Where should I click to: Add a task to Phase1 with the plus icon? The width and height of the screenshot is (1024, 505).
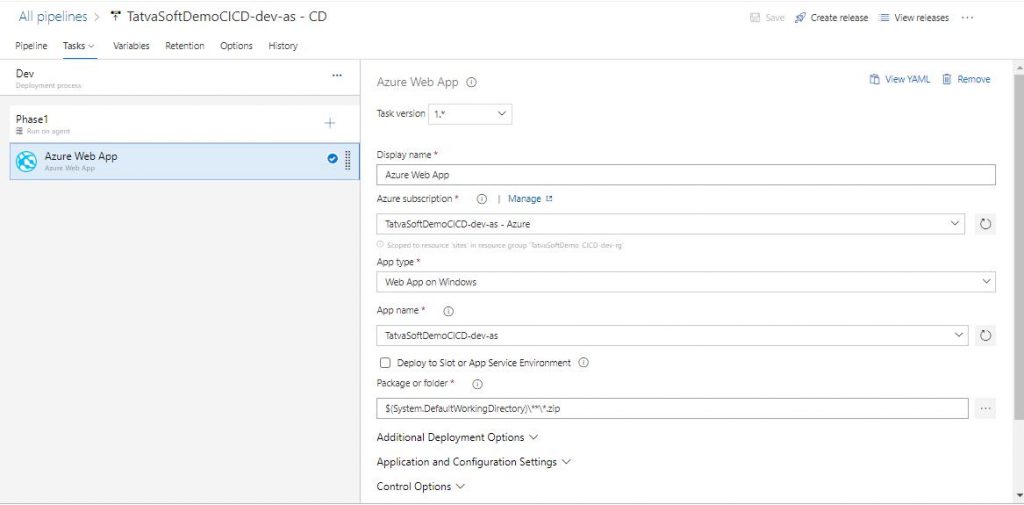pyautogui.click(x=330, y=123)
